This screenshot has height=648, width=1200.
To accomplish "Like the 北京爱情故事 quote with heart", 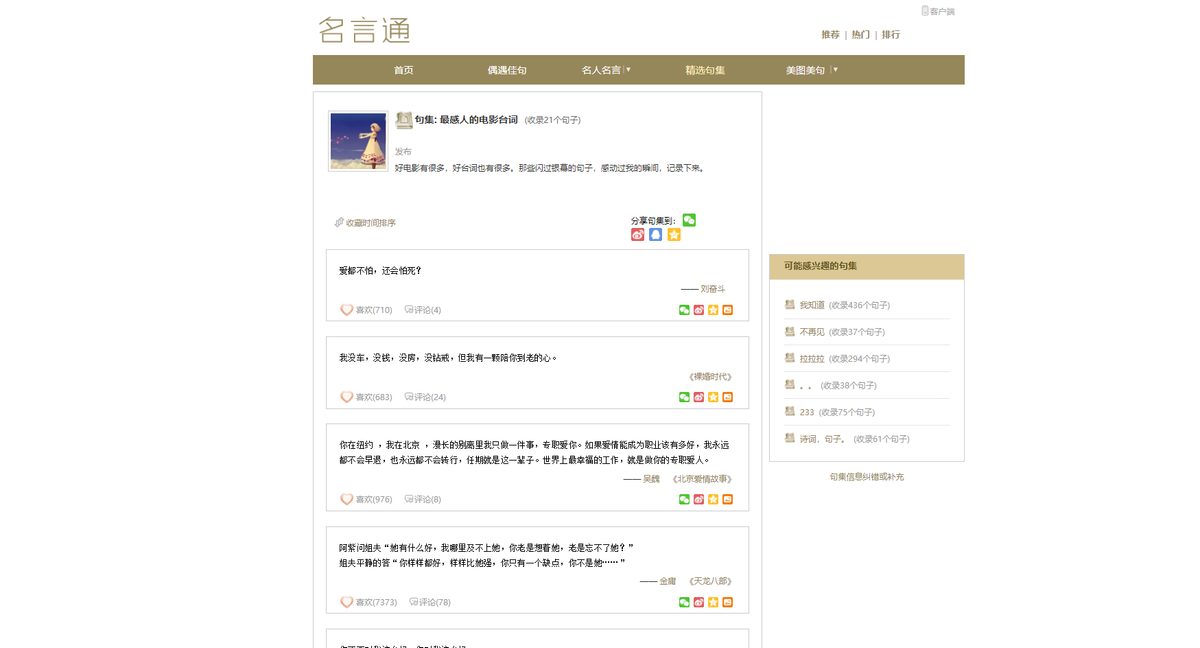I will (347, 499).
